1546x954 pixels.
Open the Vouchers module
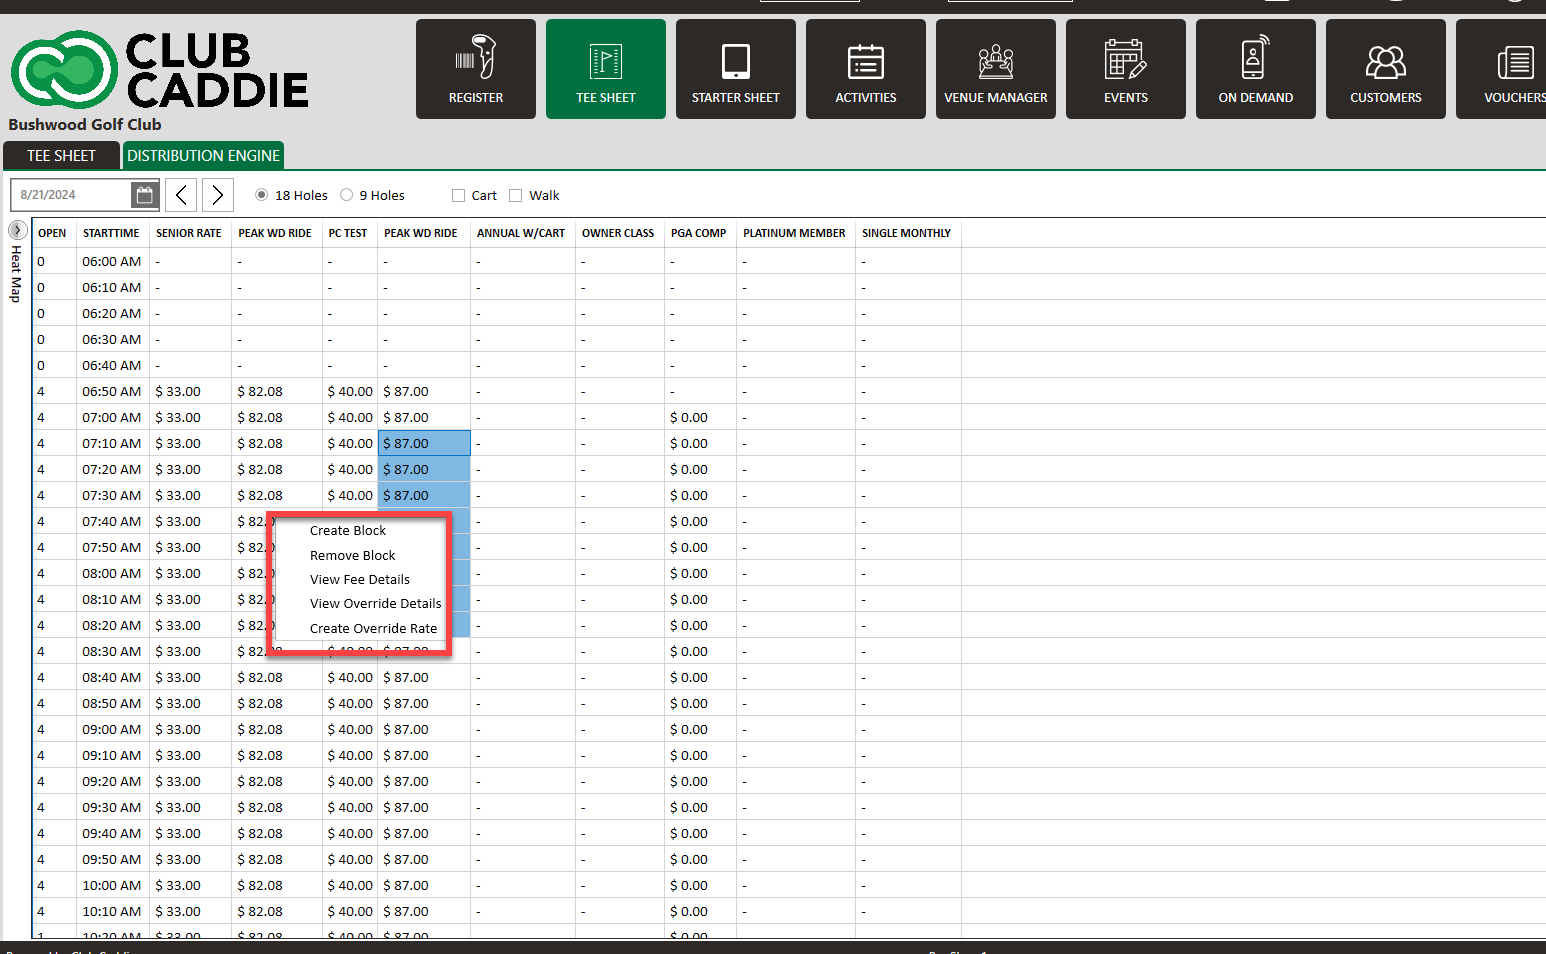pos(1501,69)
